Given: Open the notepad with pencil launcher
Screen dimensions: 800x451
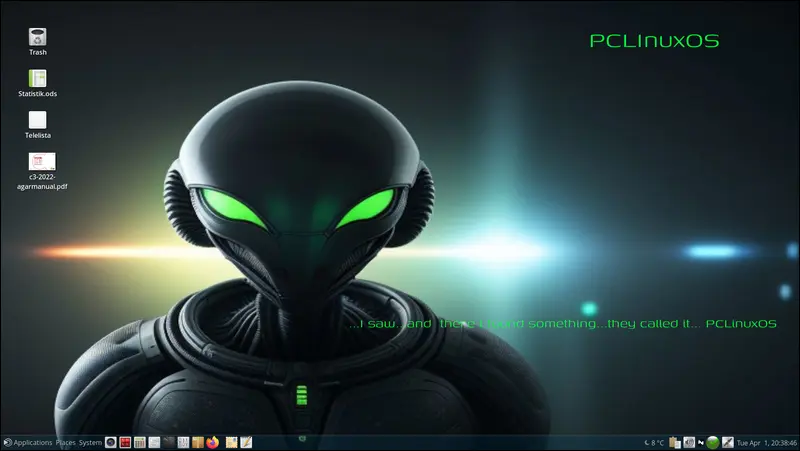Looking at the screenshot, I should tap(246, 442).
